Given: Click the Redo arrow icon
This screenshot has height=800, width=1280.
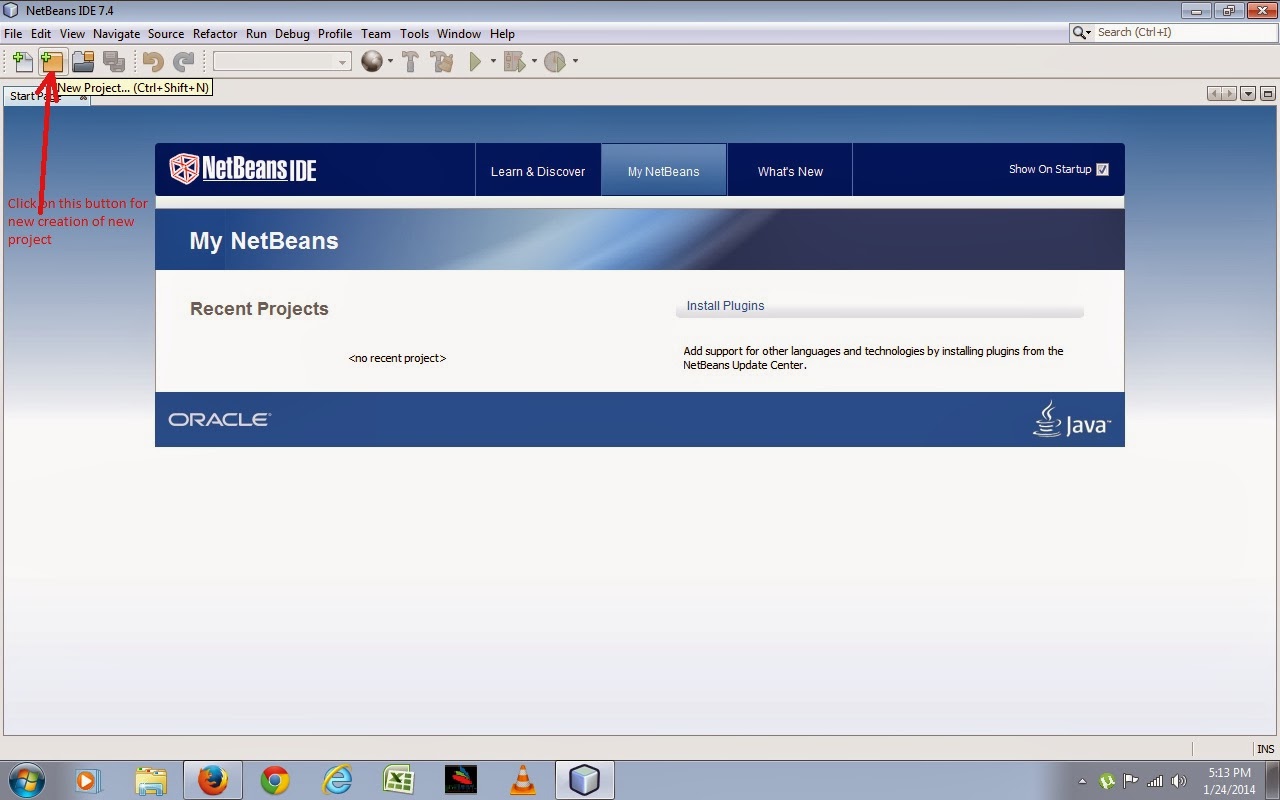Looking at the screenshot, I should [183, 62].
